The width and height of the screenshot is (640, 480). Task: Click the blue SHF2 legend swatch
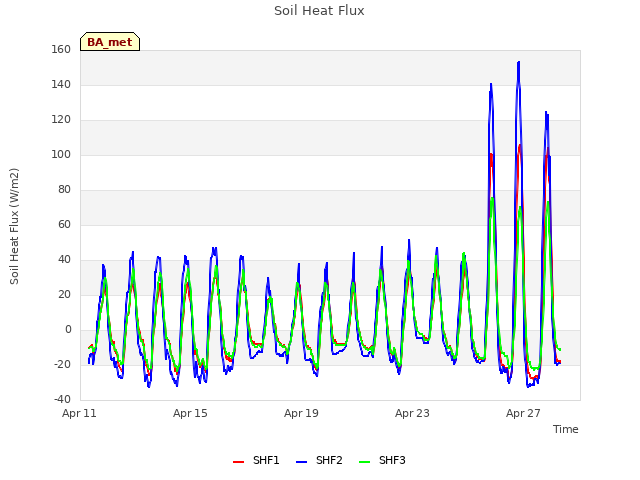[x=301, y=462]
